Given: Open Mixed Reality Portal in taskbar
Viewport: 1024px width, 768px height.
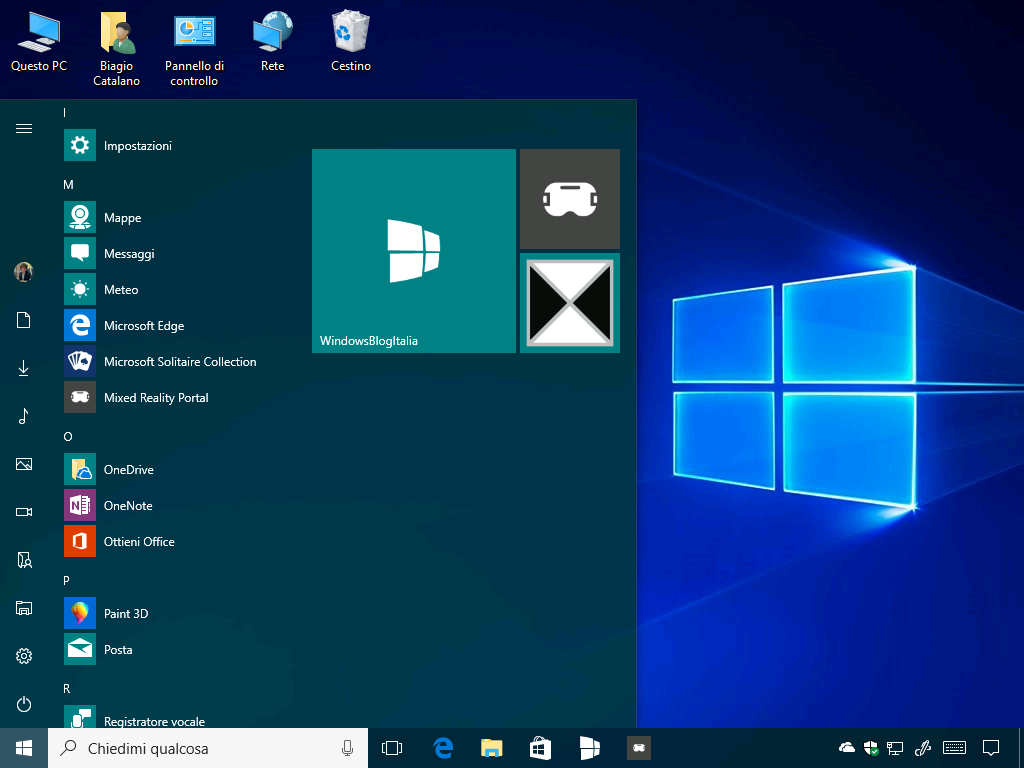Looking at the screenshot, I should tap(639, 748).
